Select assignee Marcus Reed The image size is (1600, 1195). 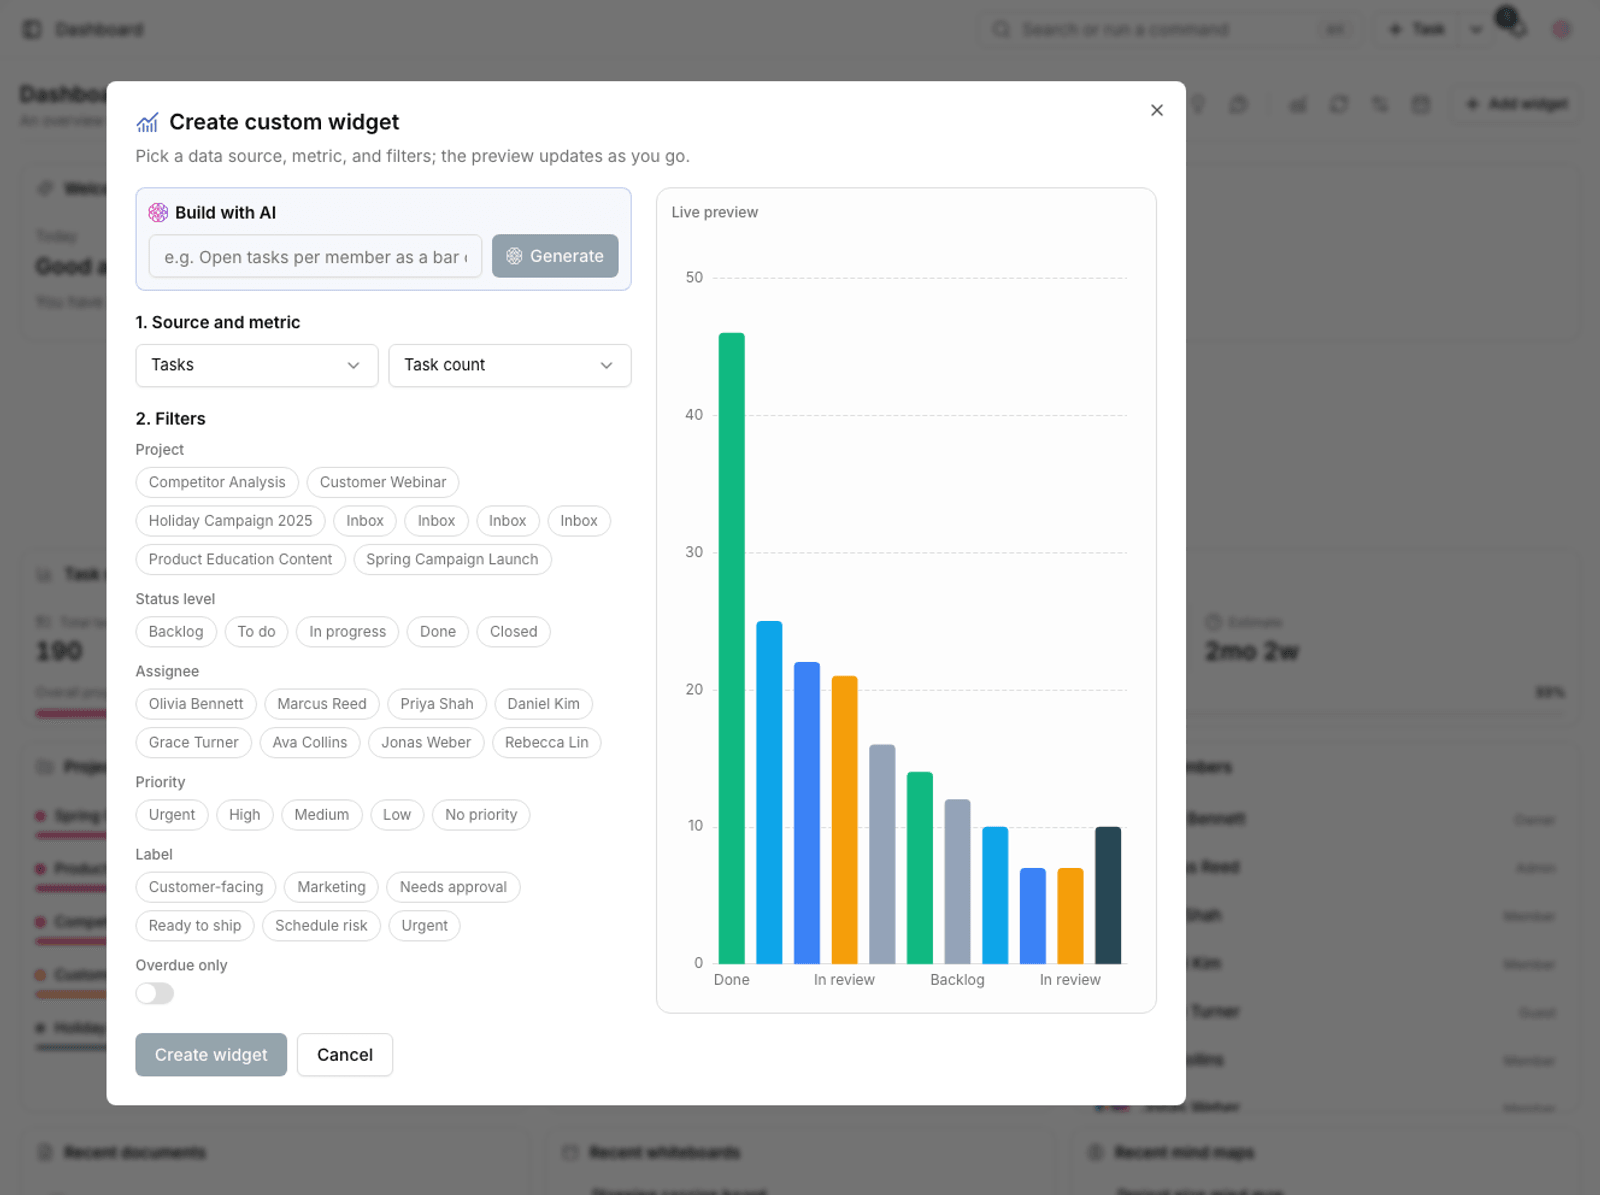322,704
